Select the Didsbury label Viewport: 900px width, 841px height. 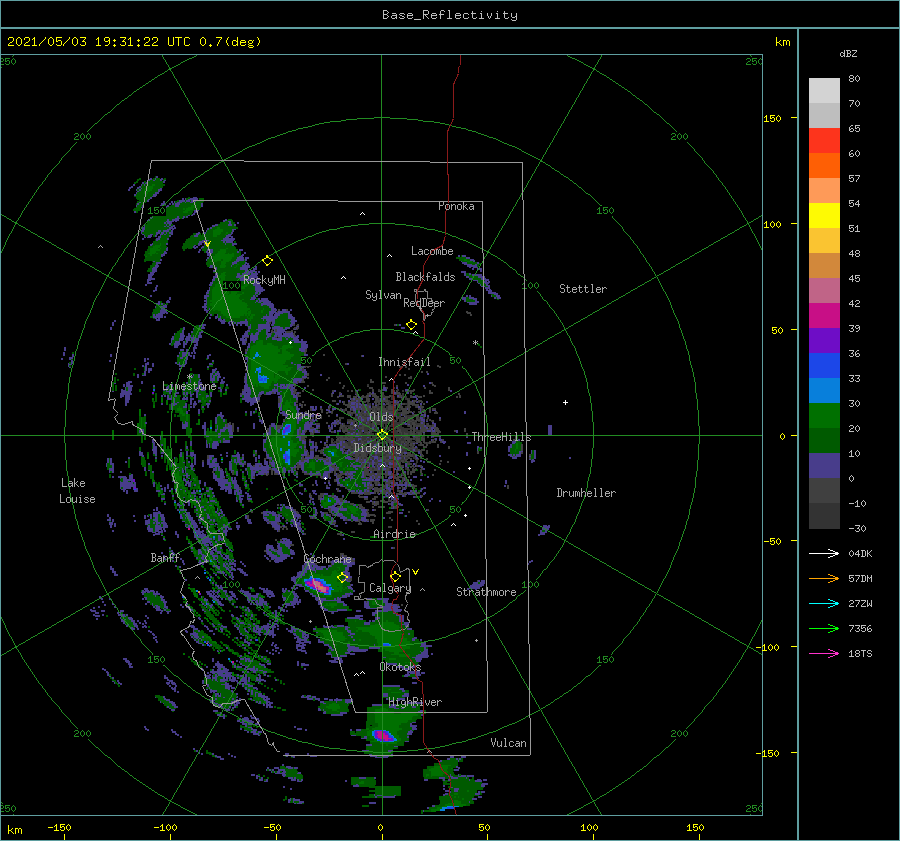point(378,448)
